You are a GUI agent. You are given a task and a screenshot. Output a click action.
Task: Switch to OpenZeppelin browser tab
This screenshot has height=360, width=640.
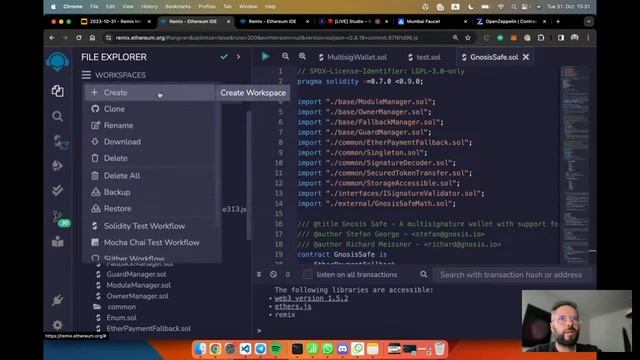511,21
